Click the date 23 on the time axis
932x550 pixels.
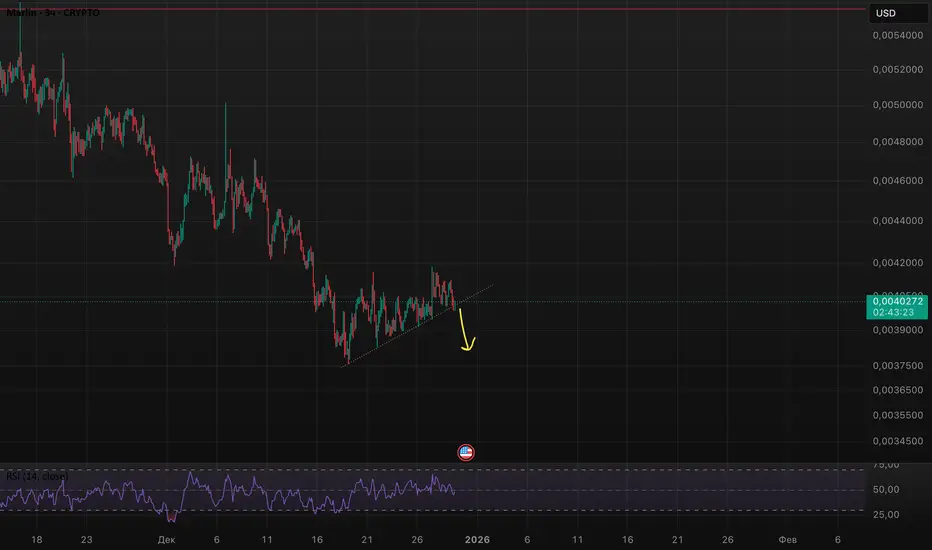click(x=87, y=540)
